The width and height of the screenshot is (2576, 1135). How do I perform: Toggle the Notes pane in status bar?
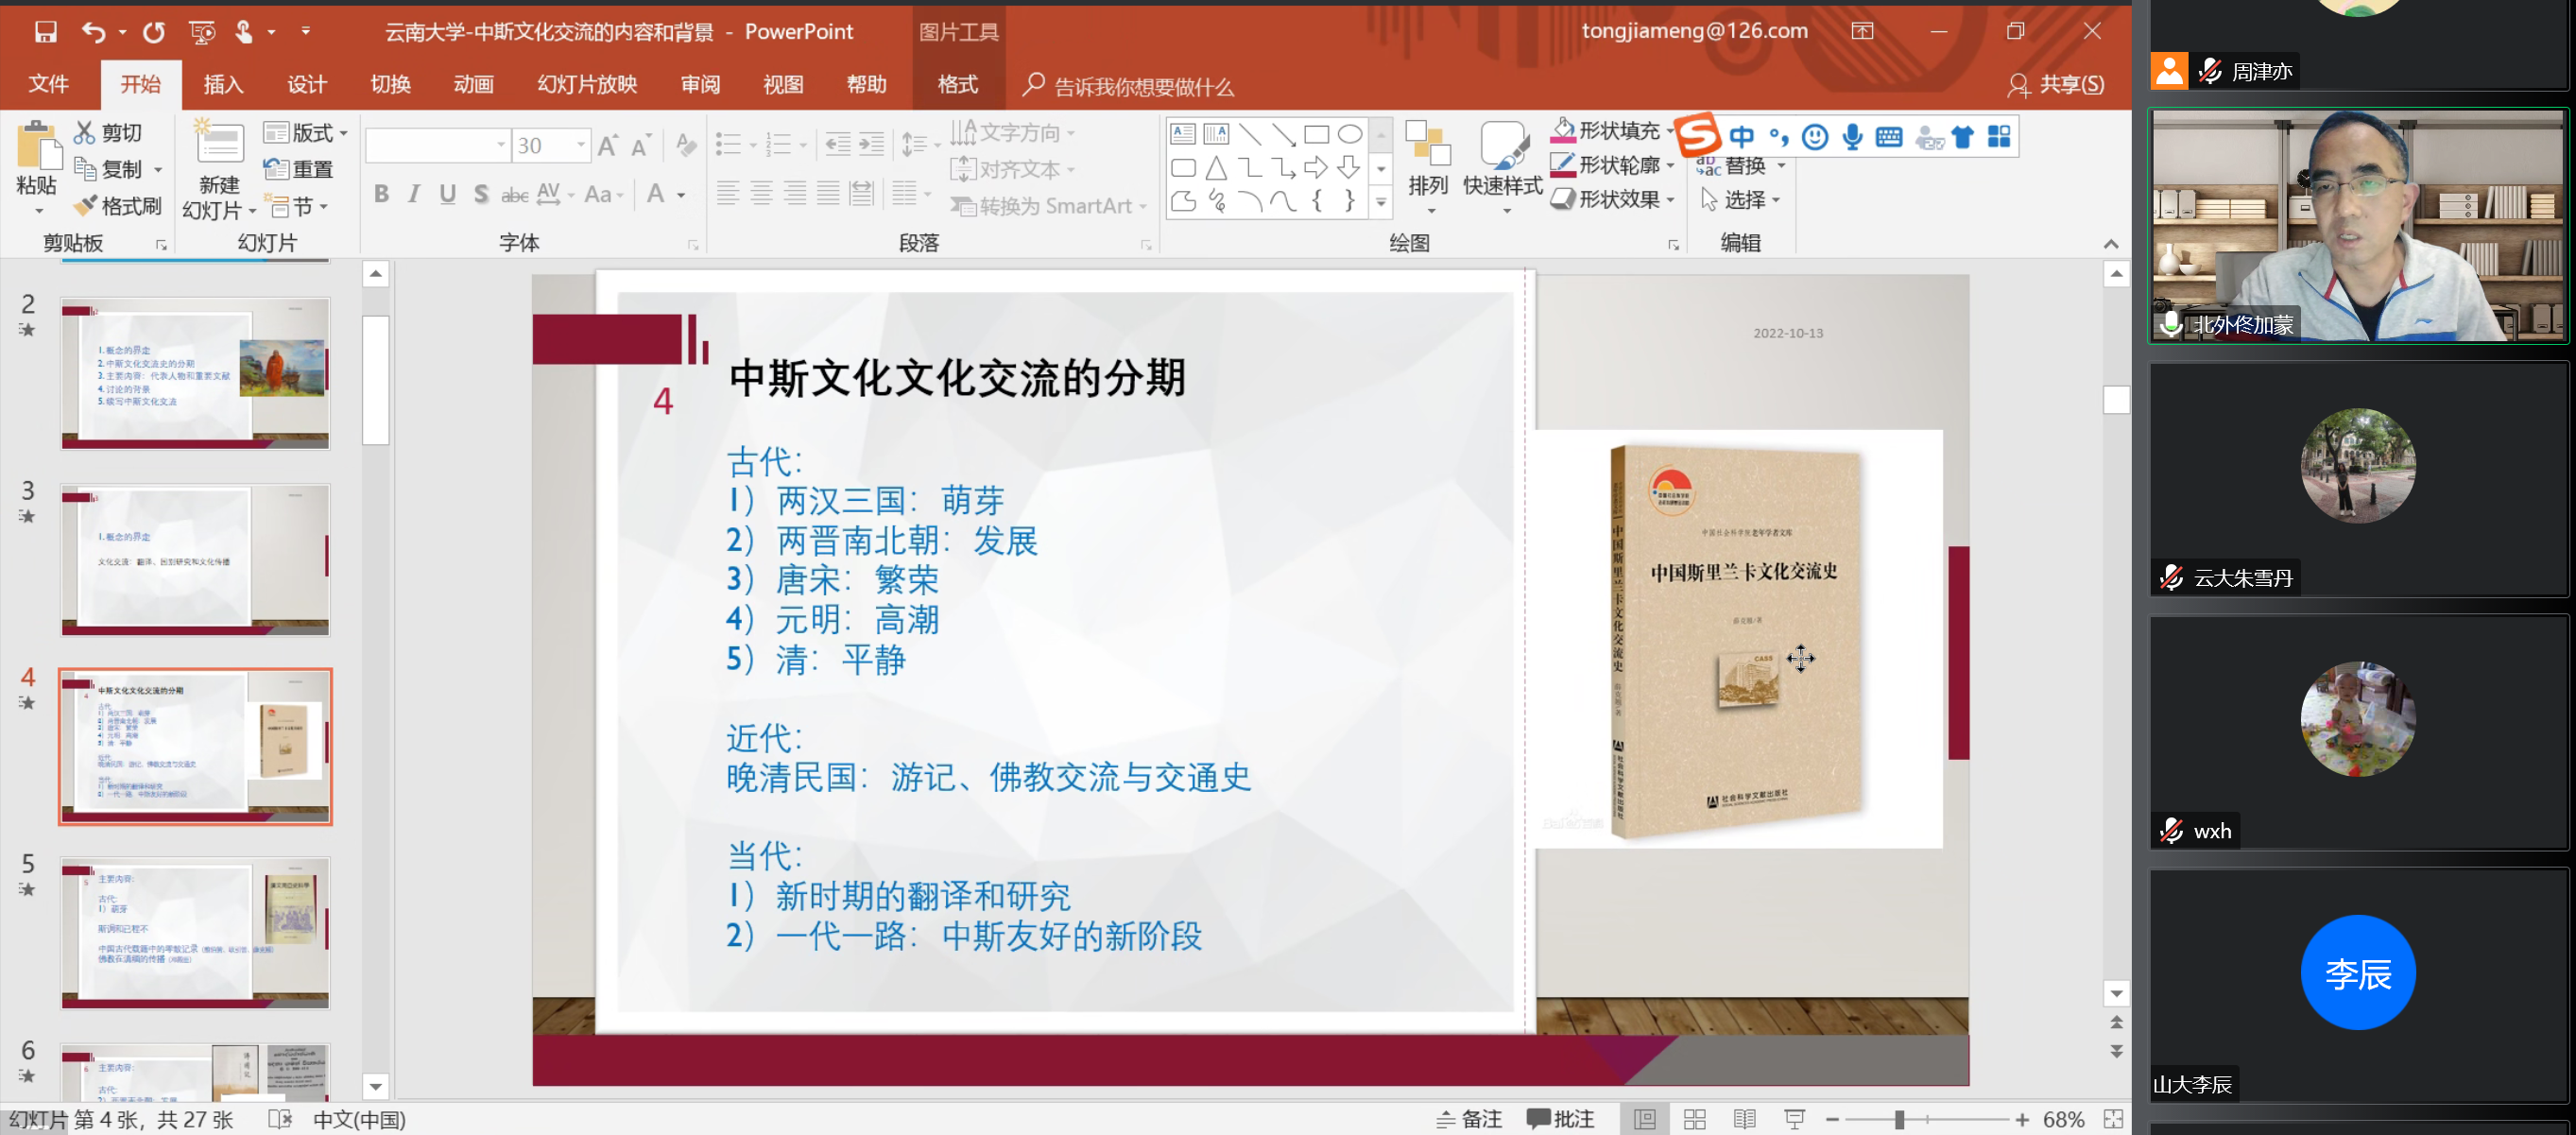1469,1119
